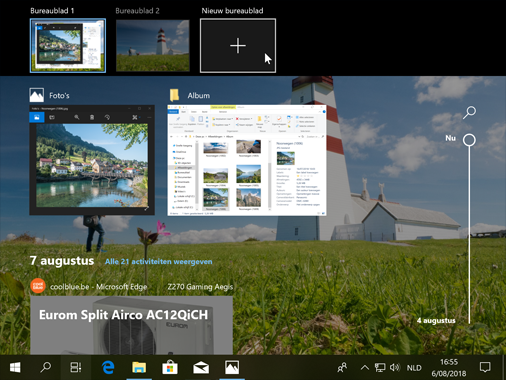Screen dimensions: 506x380
Task: Open the Album explorer window preview
Action: (247, 160)
